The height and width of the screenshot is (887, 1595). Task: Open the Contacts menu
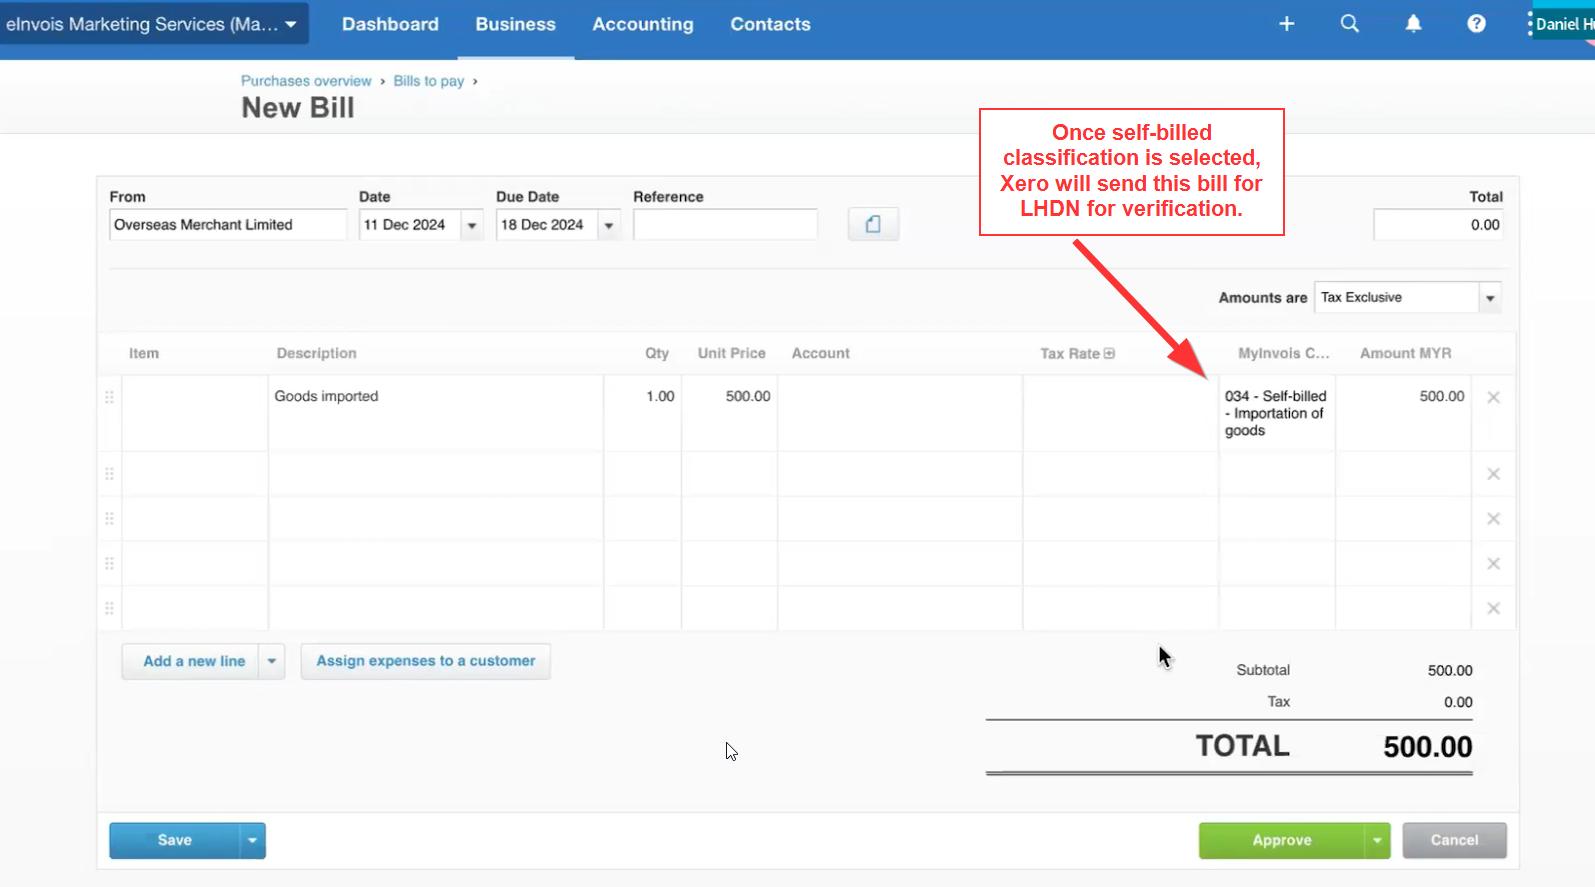click(770, 24)
